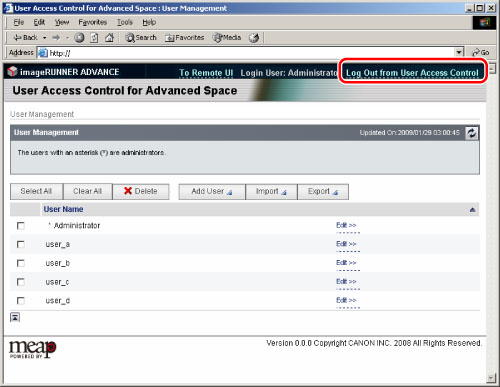Open the Help menu

149,22
